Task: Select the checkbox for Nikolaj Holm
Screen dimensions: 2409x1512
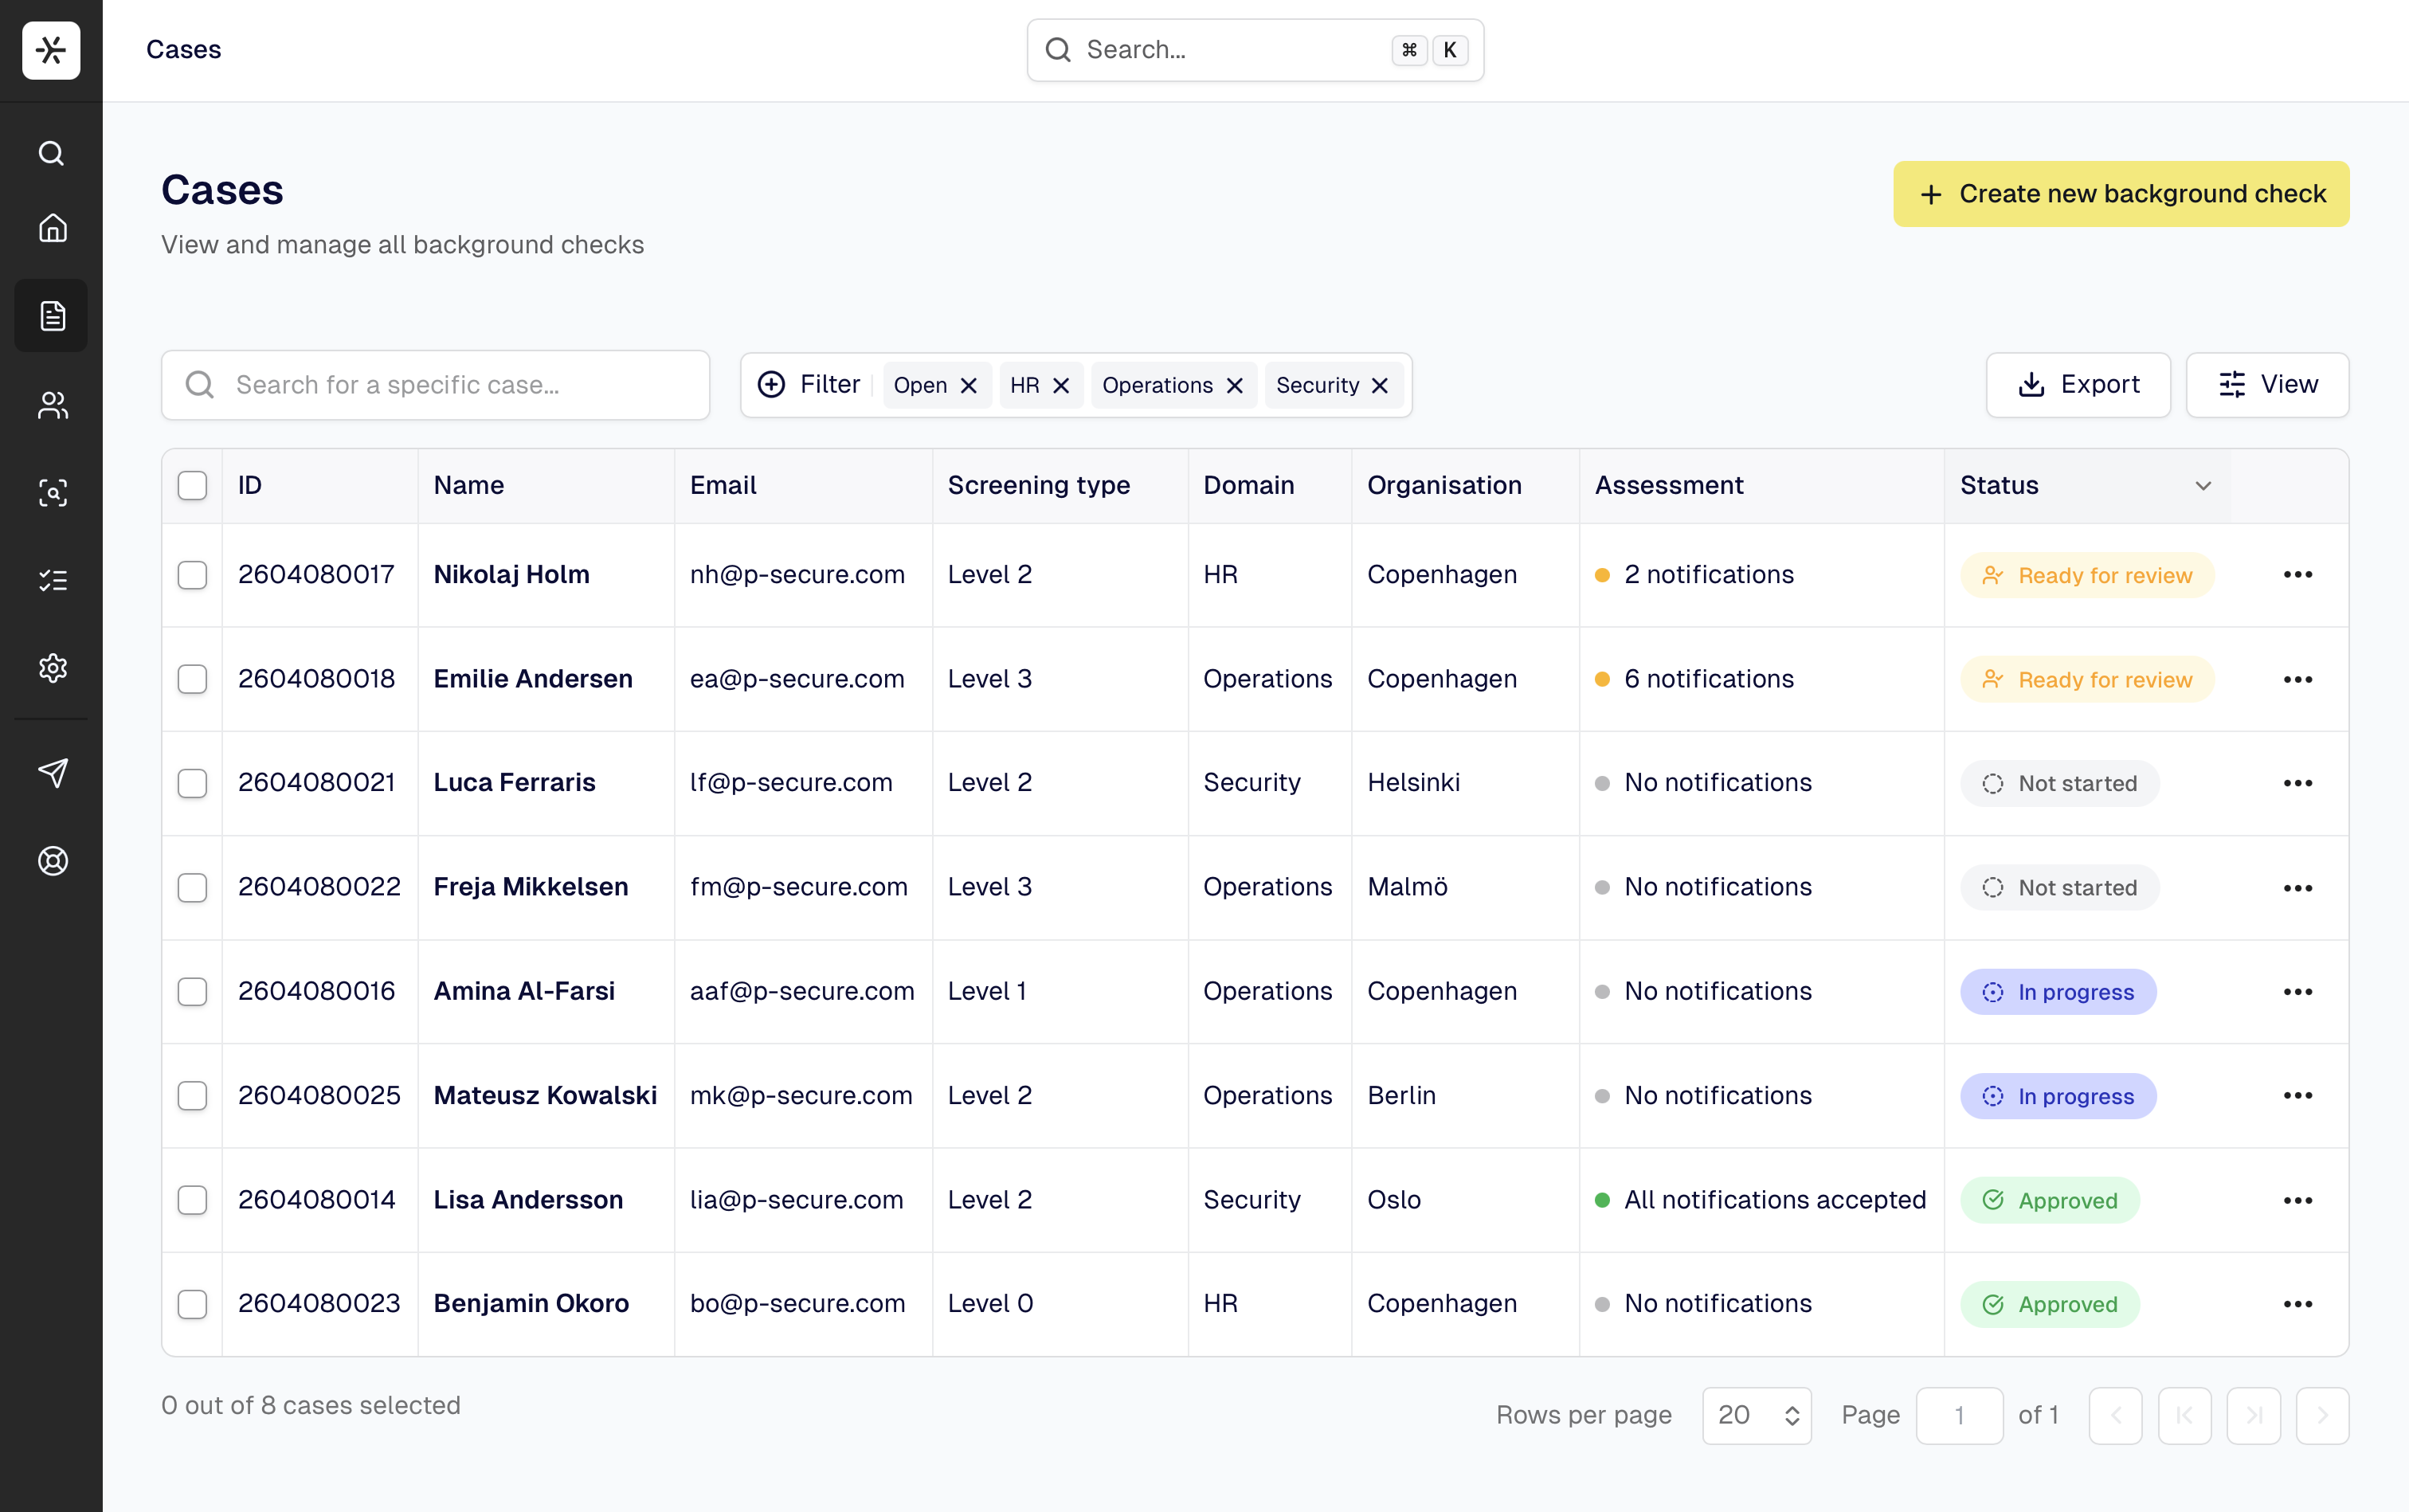Action: pyautogui.click(x=192, y=575)
